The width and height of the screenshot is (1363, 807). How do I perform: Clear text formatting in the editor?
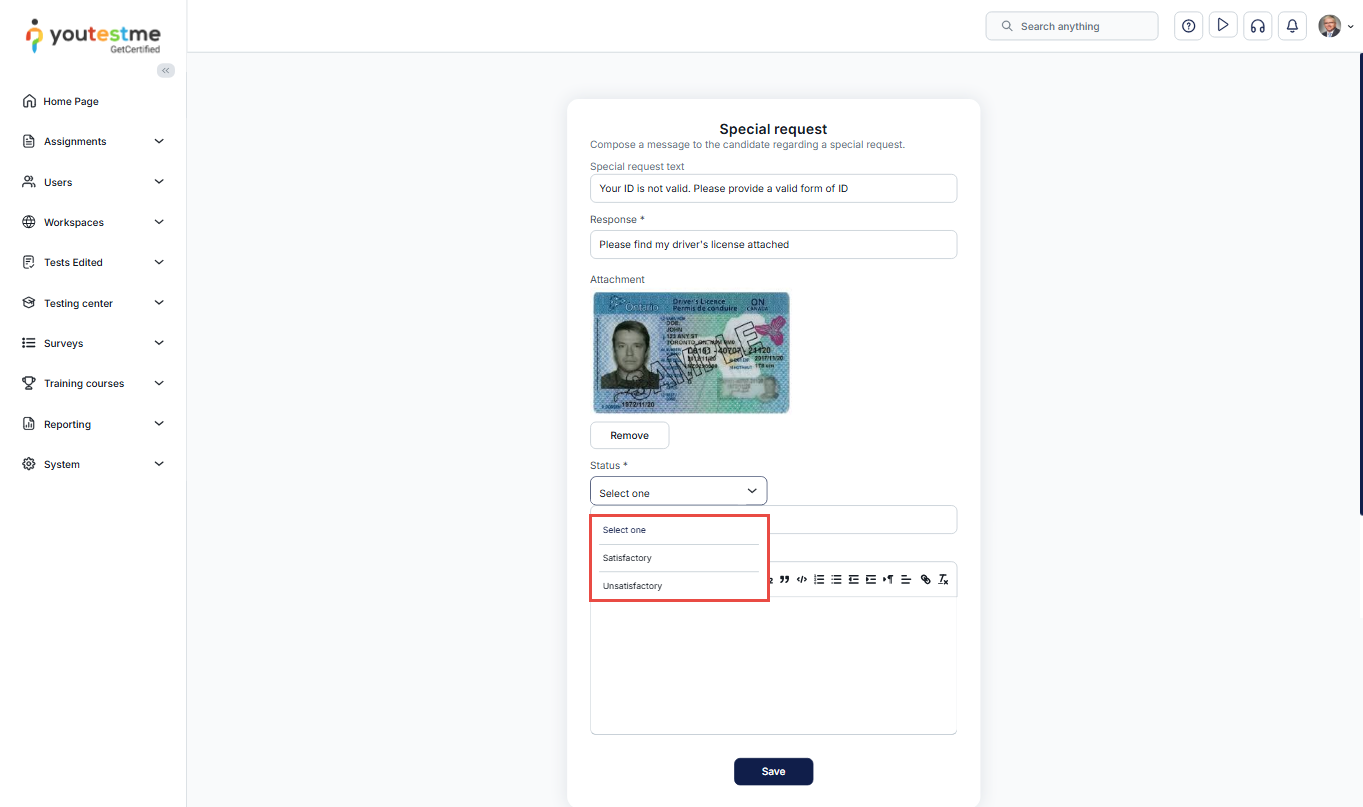(x=943, y=579)
